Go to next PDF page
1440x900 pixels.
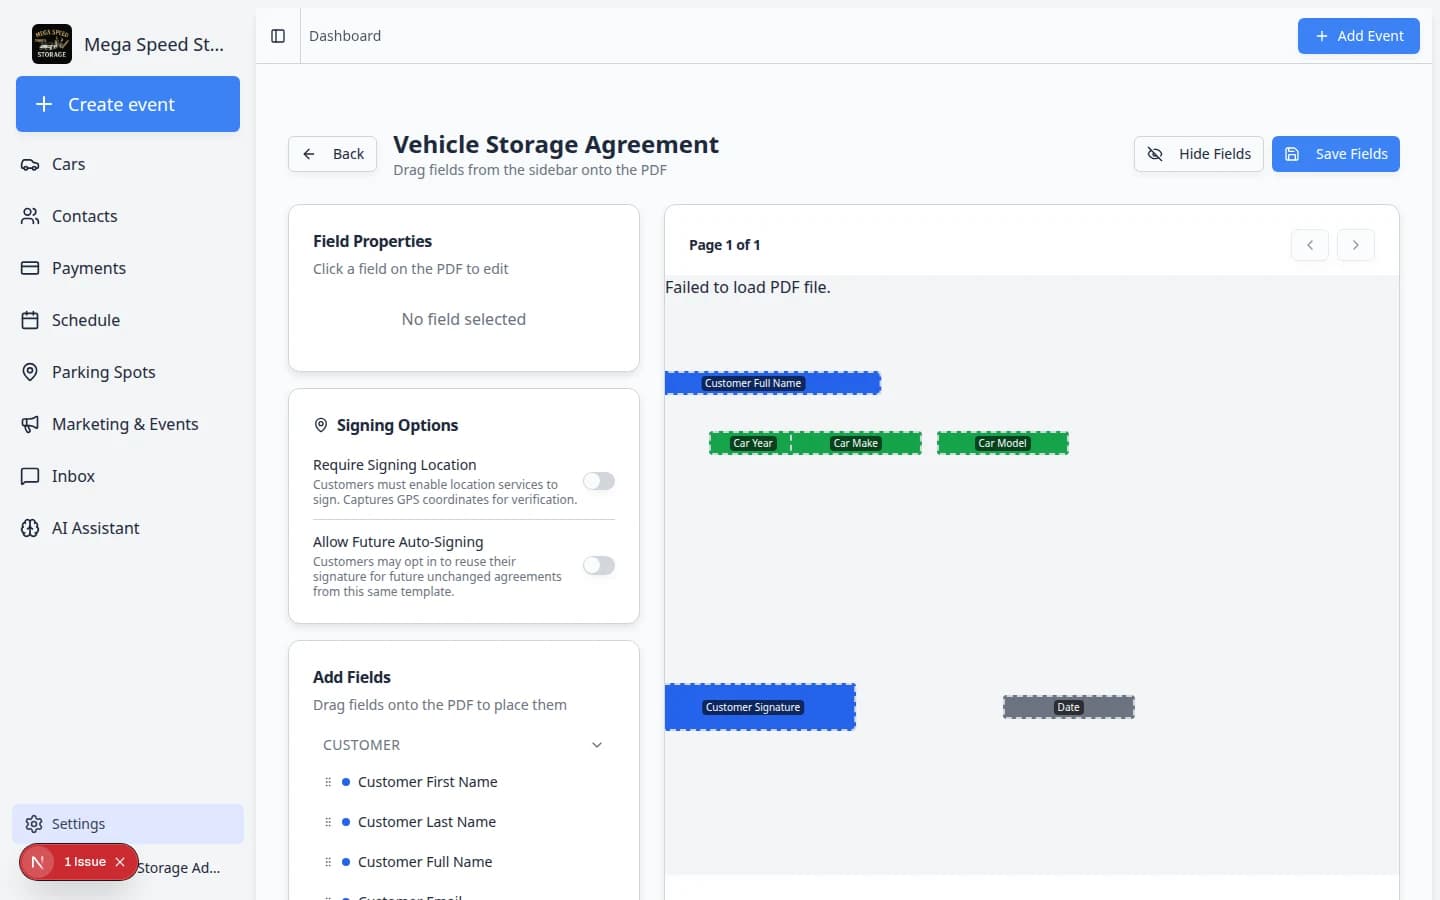pyautogui.click(x=1356, y=245)
